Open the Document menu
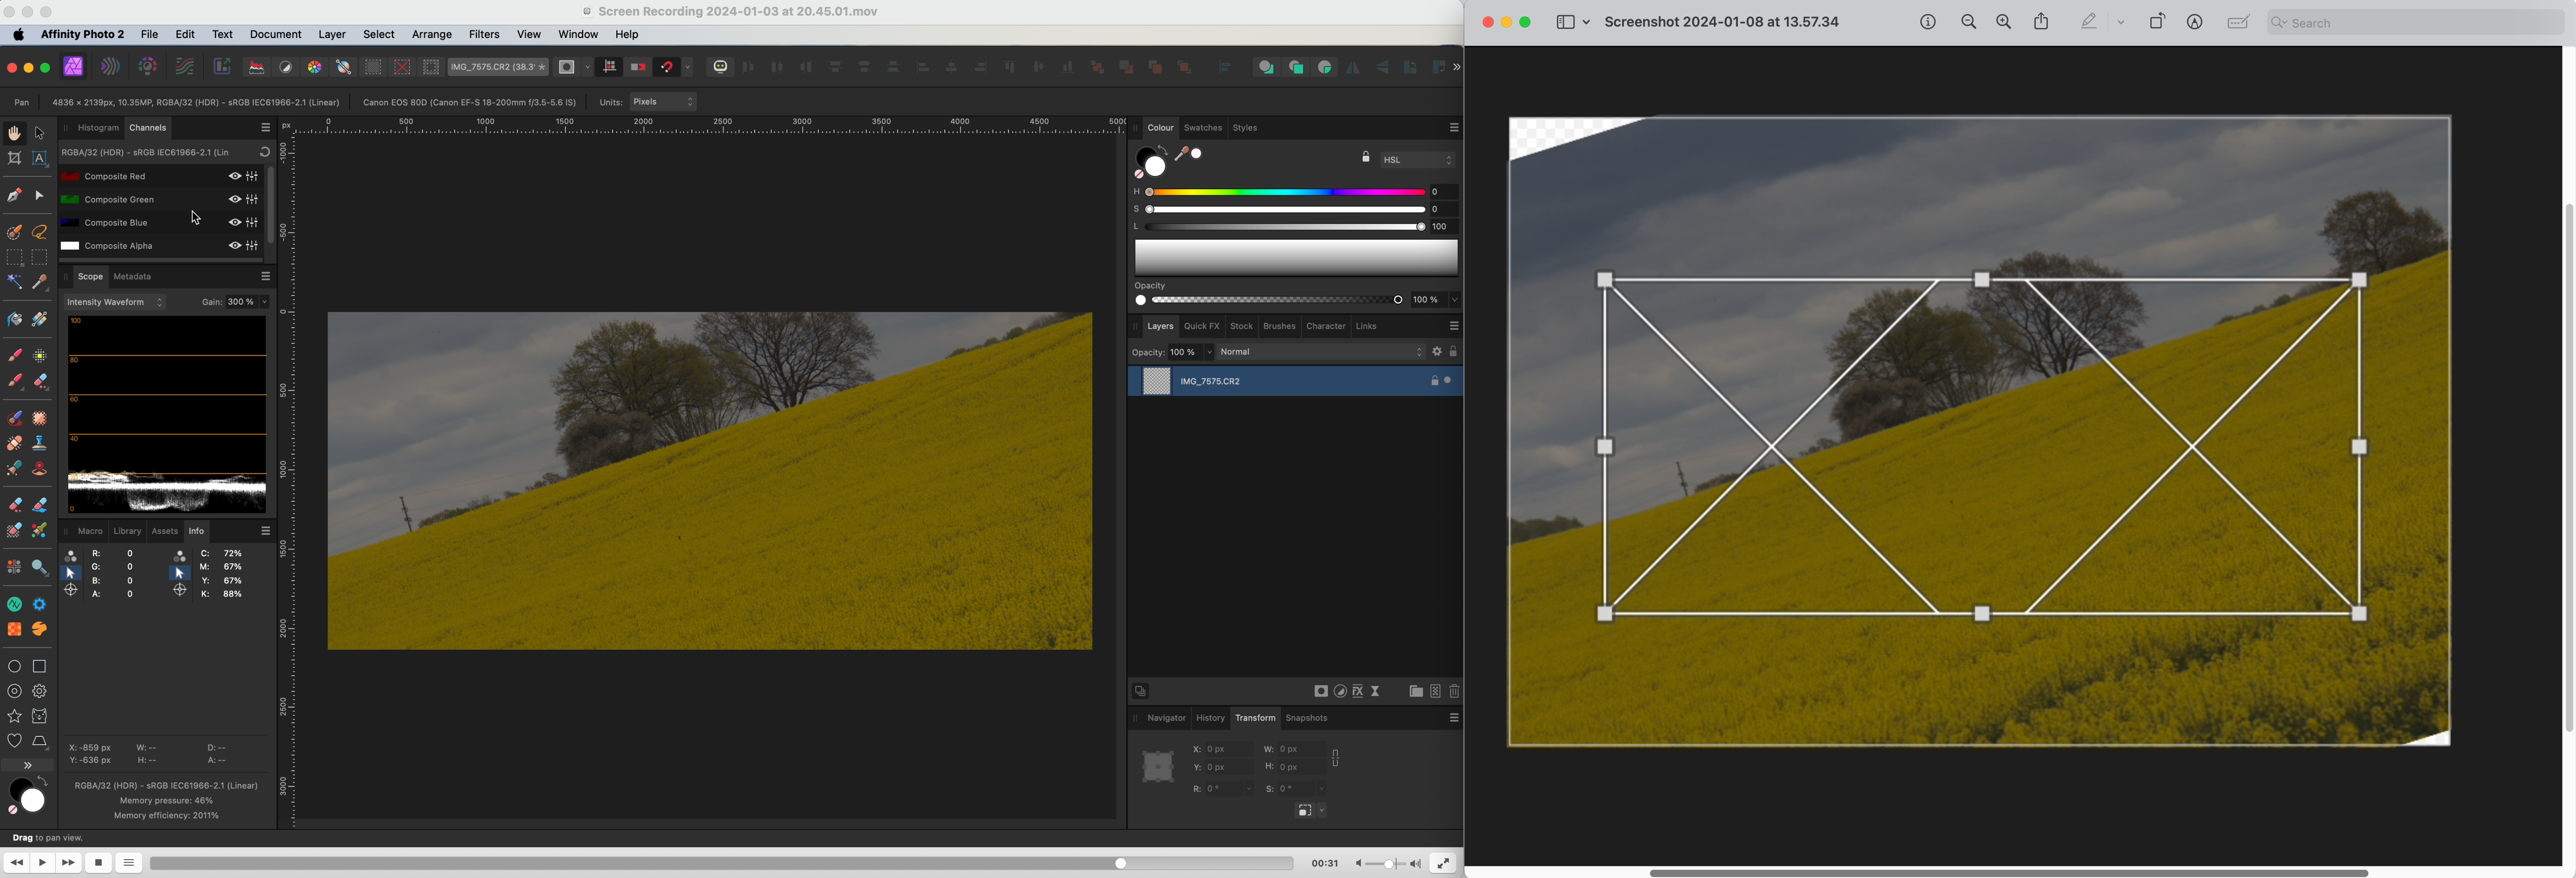The image size is (2576, 878). (275, 35)
